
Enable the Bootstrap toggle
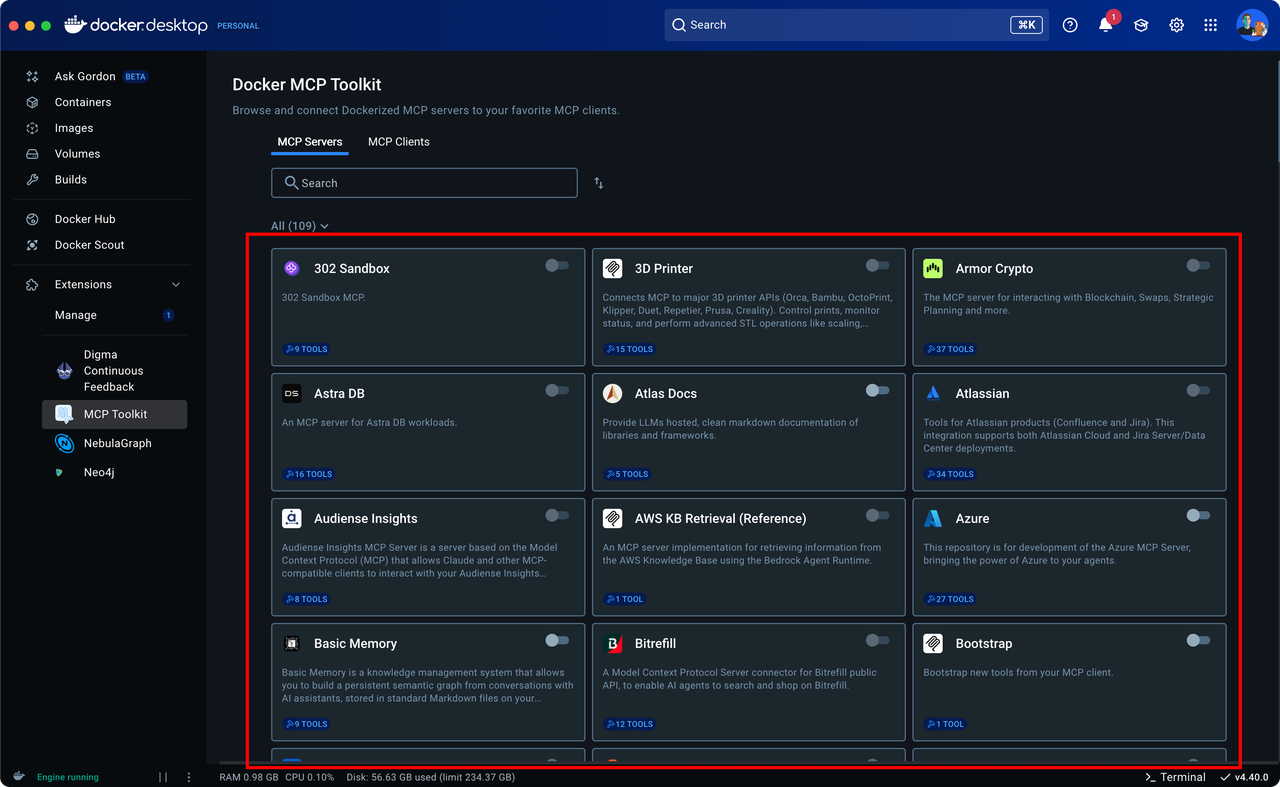click(x=1198, y=640)
